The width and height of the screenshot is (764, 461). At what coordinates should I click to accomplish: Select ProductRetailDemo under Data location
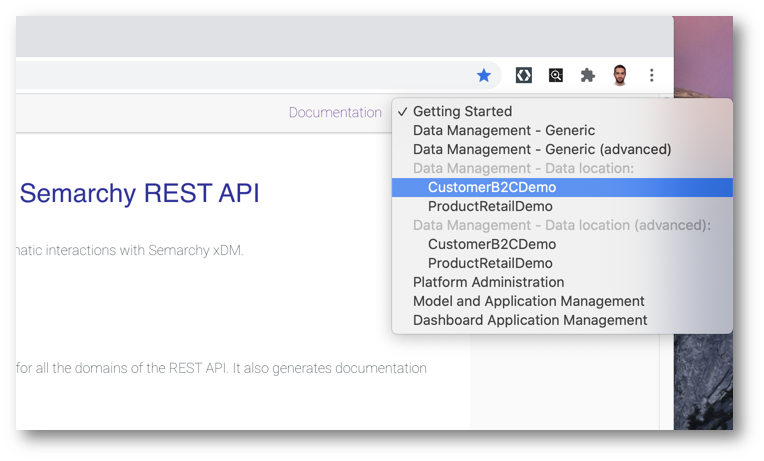click(490, 206)
